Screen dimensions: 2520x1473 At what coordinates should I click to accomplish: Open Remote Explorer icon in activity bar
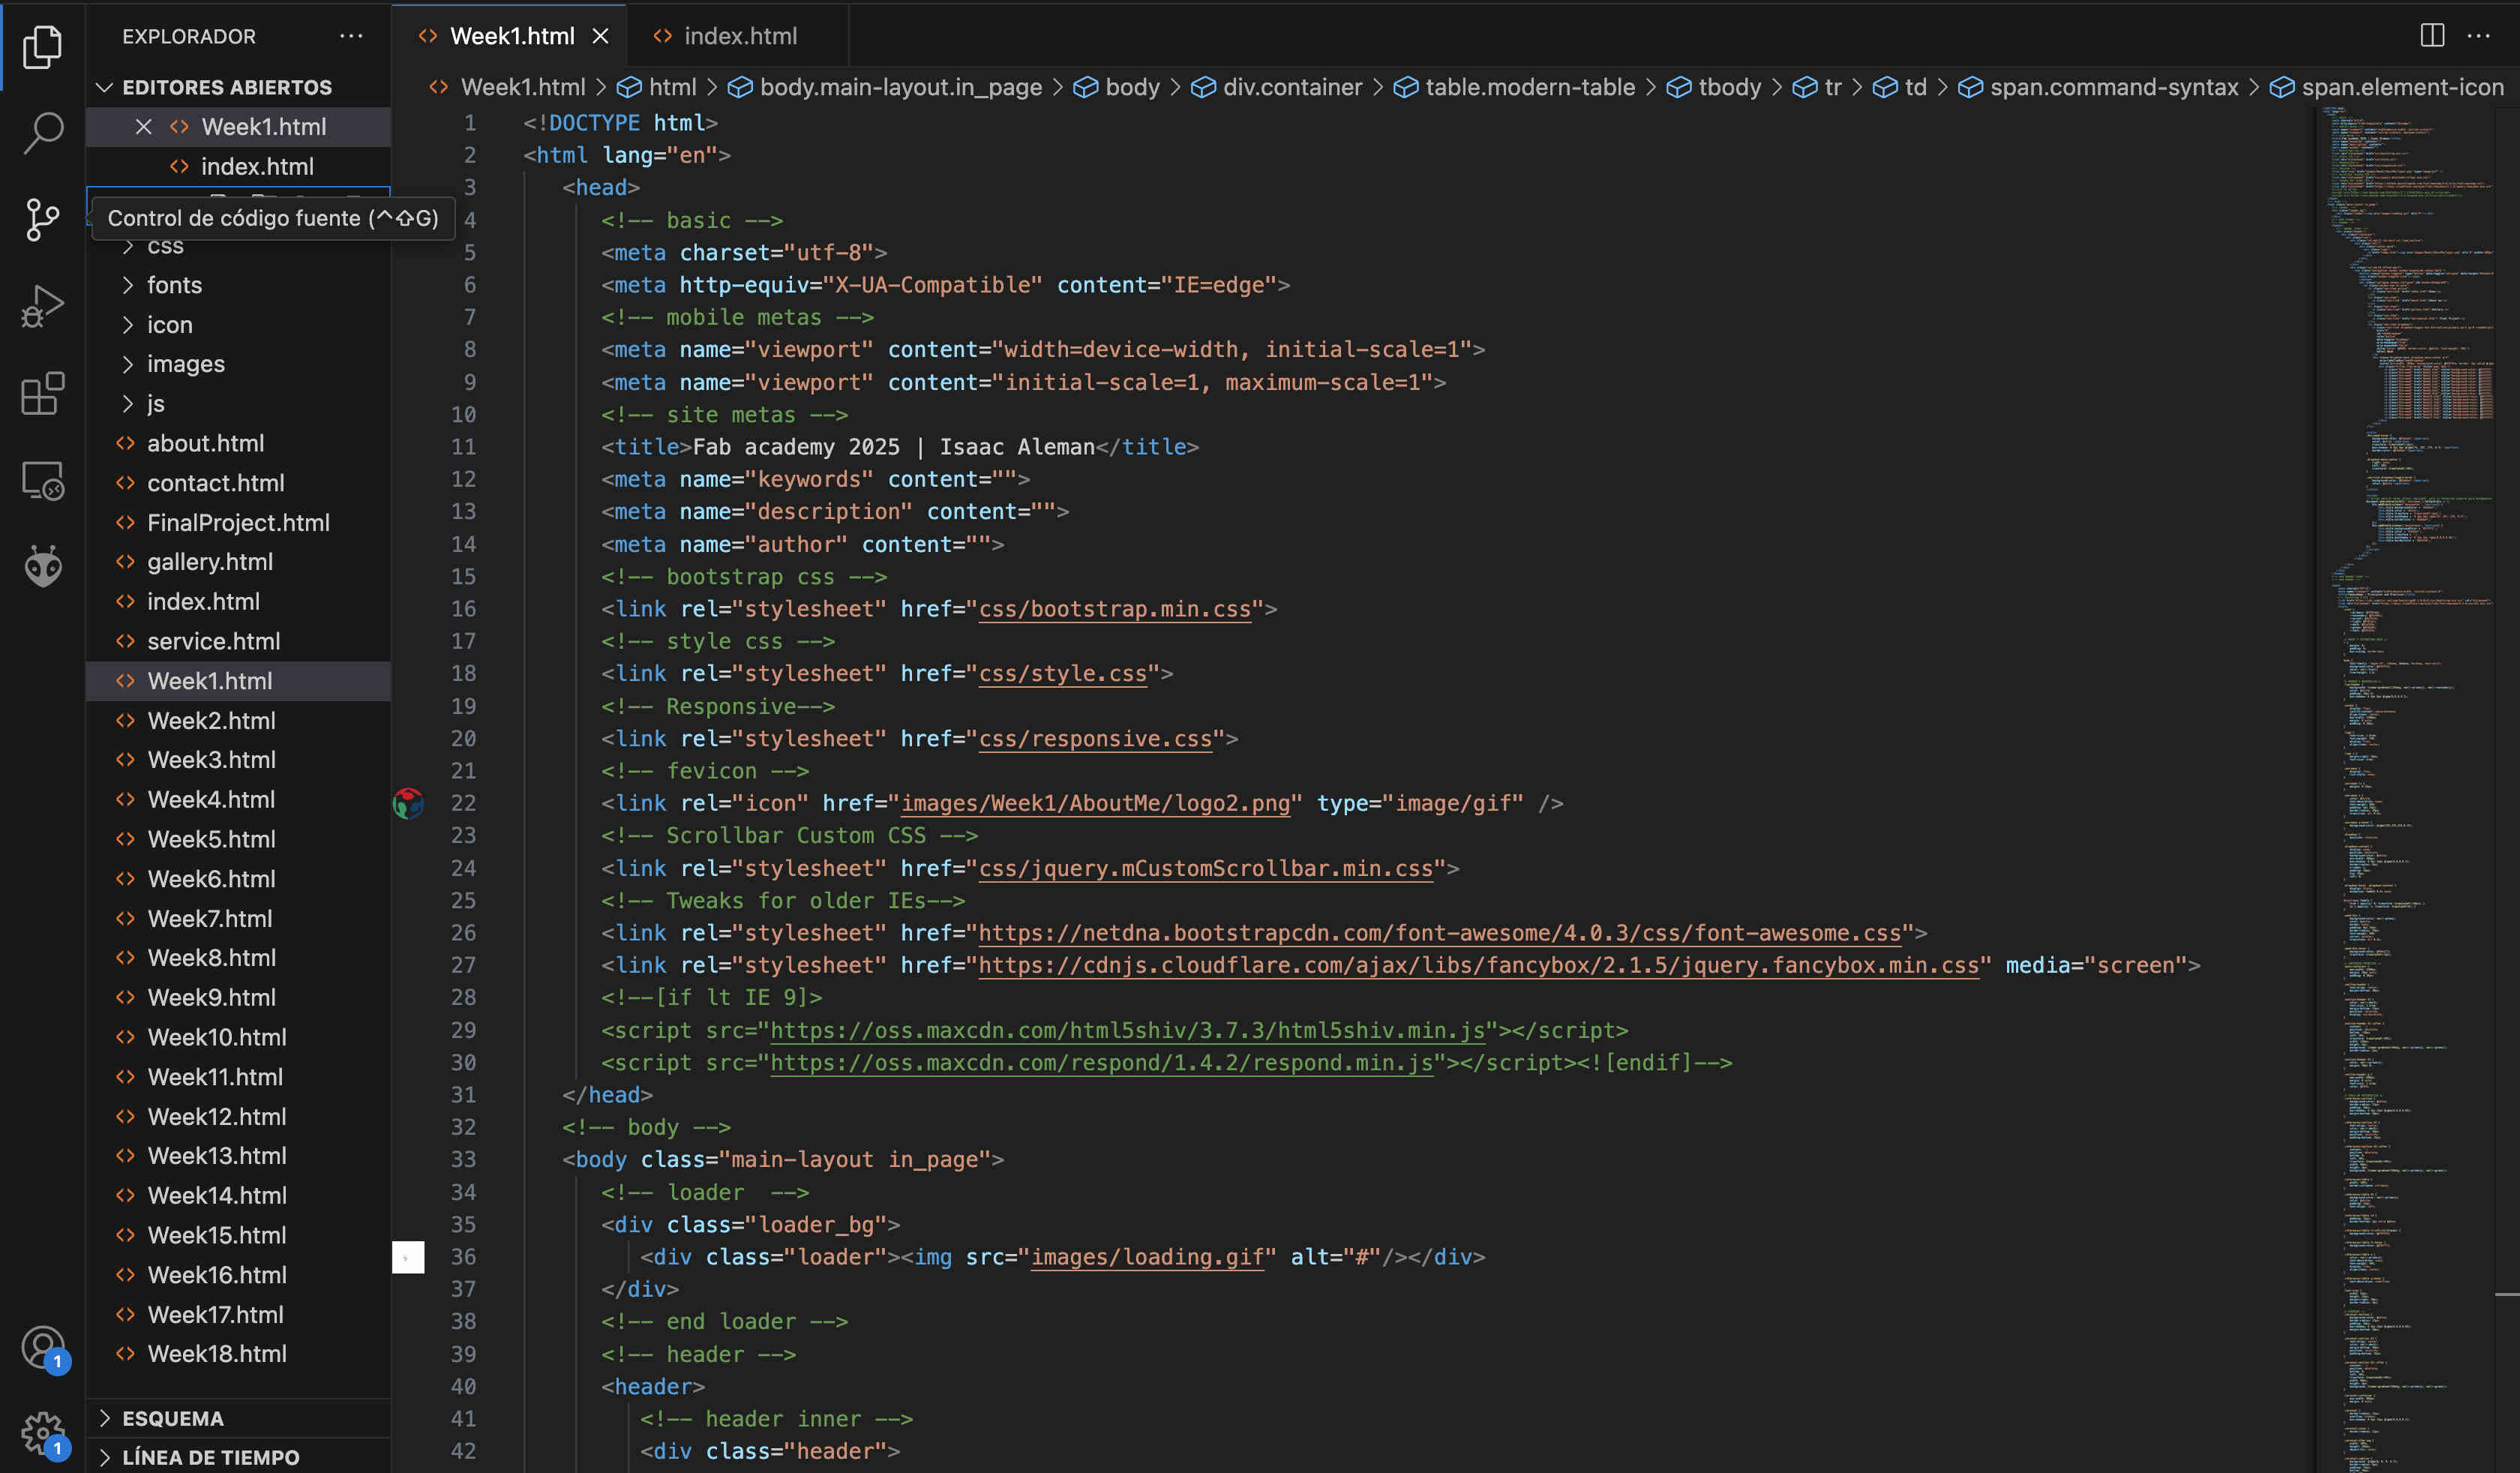42,481
